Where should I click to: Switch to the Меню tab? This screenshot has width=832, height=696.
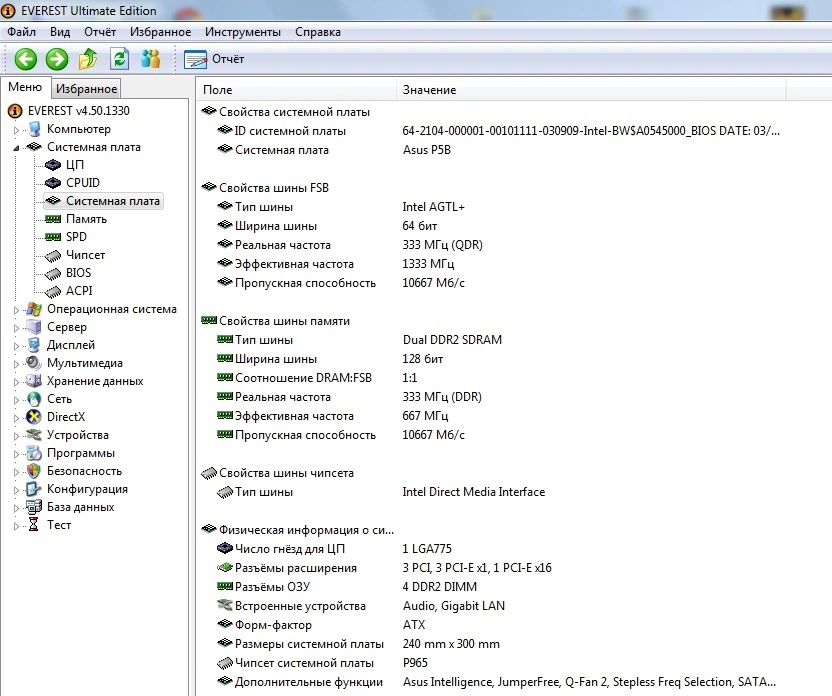click(25, 87)
